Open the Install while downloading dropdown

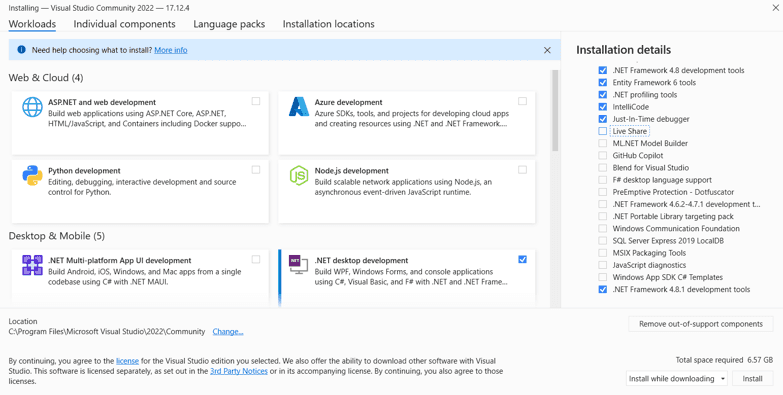677,379
